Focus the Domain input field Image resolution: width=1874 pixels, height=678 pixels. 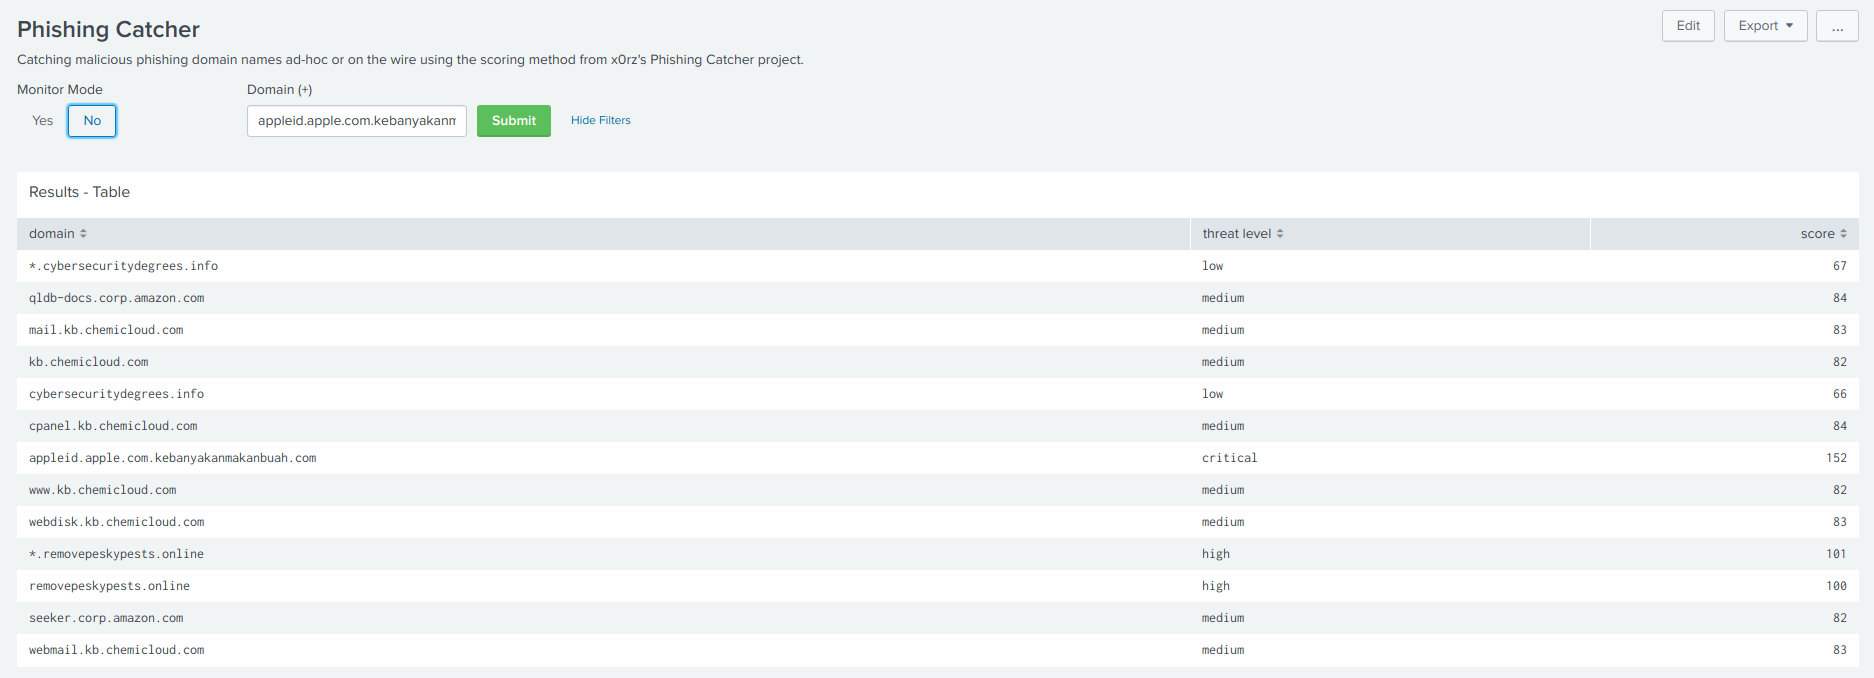pos(357,121)
